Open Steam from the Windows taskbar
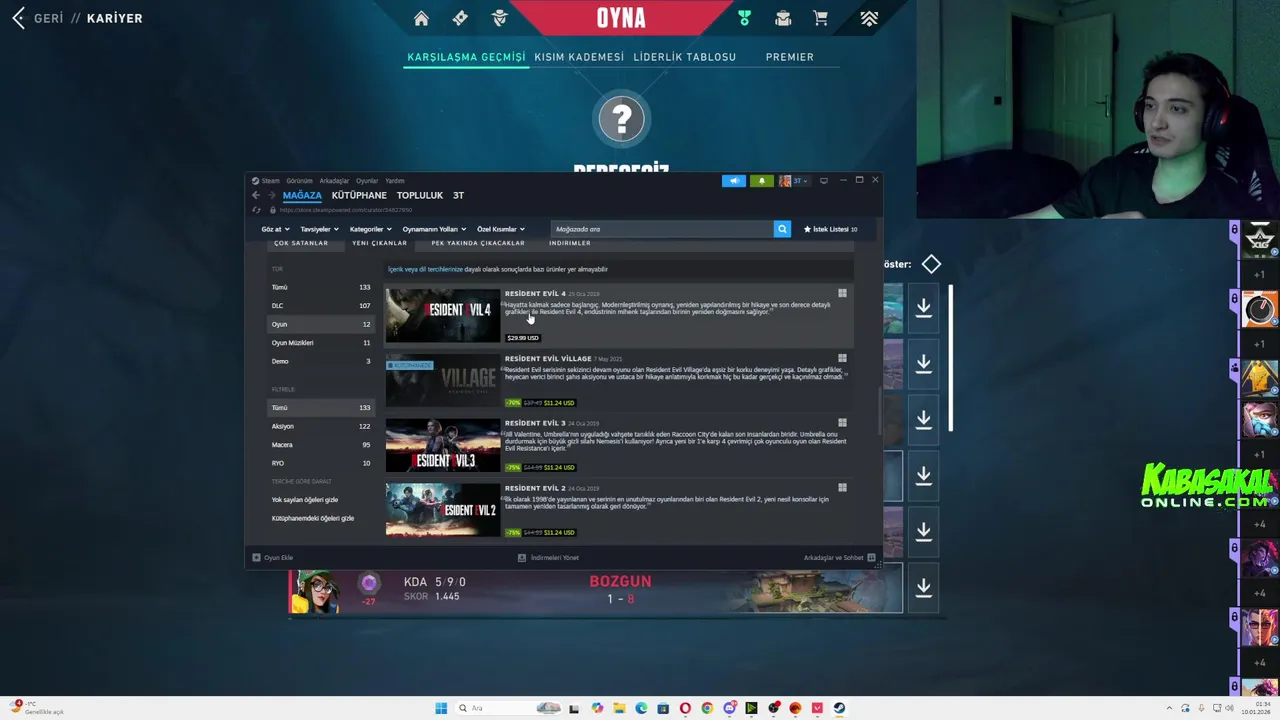Viewport: 1280px width, 720px height. [x=839, y=708]
